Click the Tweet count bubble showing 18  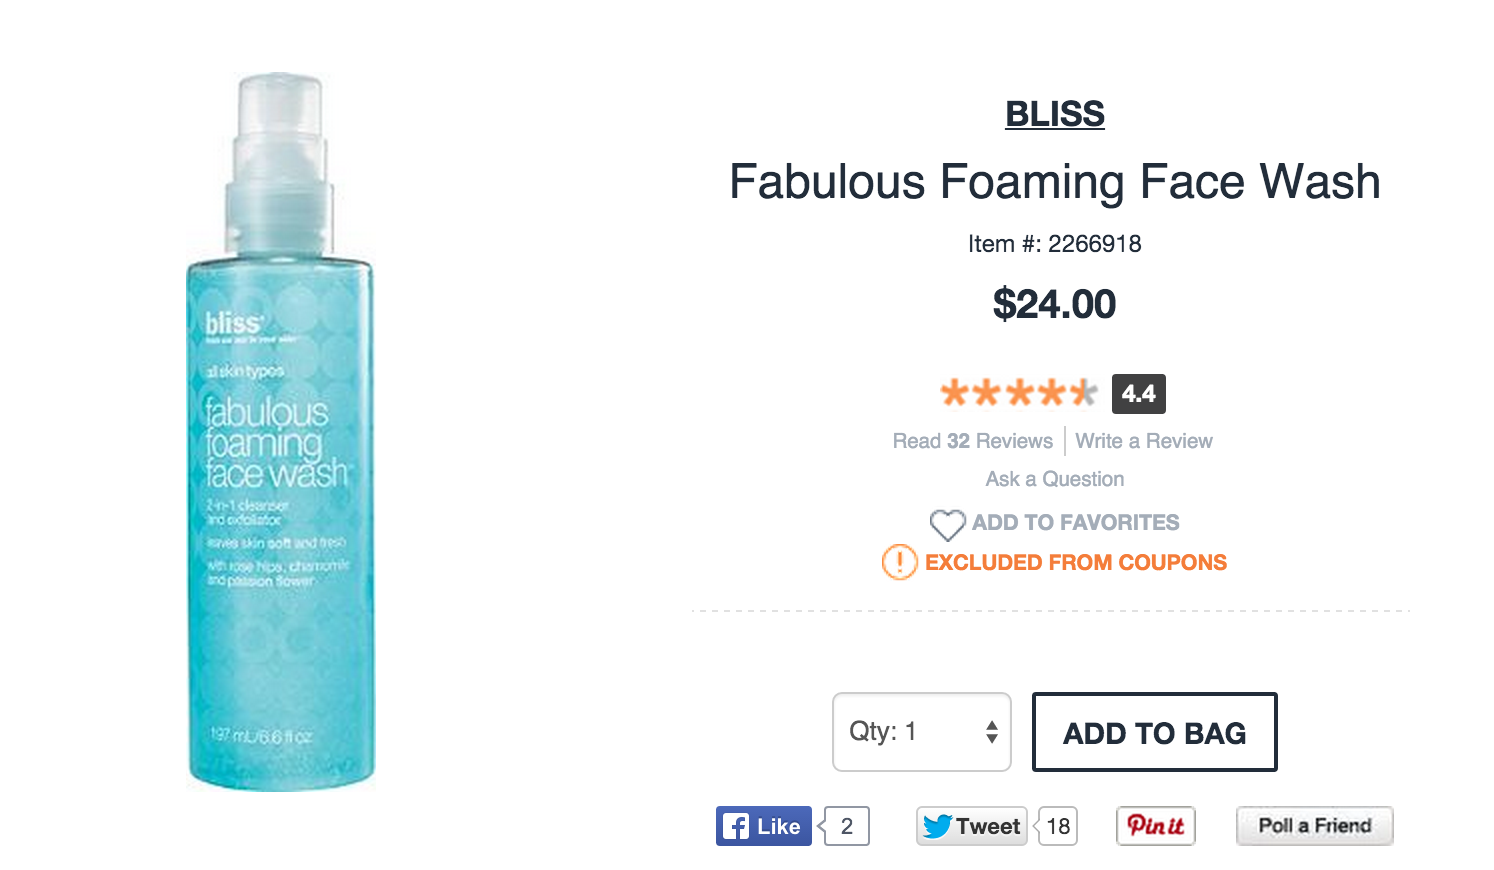[1058, 827]
